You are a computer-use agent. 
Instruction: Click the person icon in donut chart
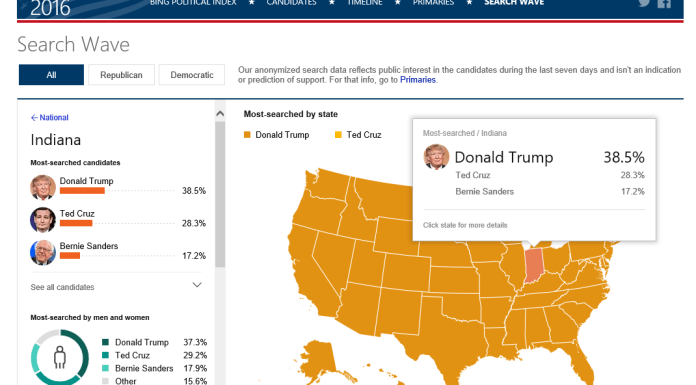[59, 357]
